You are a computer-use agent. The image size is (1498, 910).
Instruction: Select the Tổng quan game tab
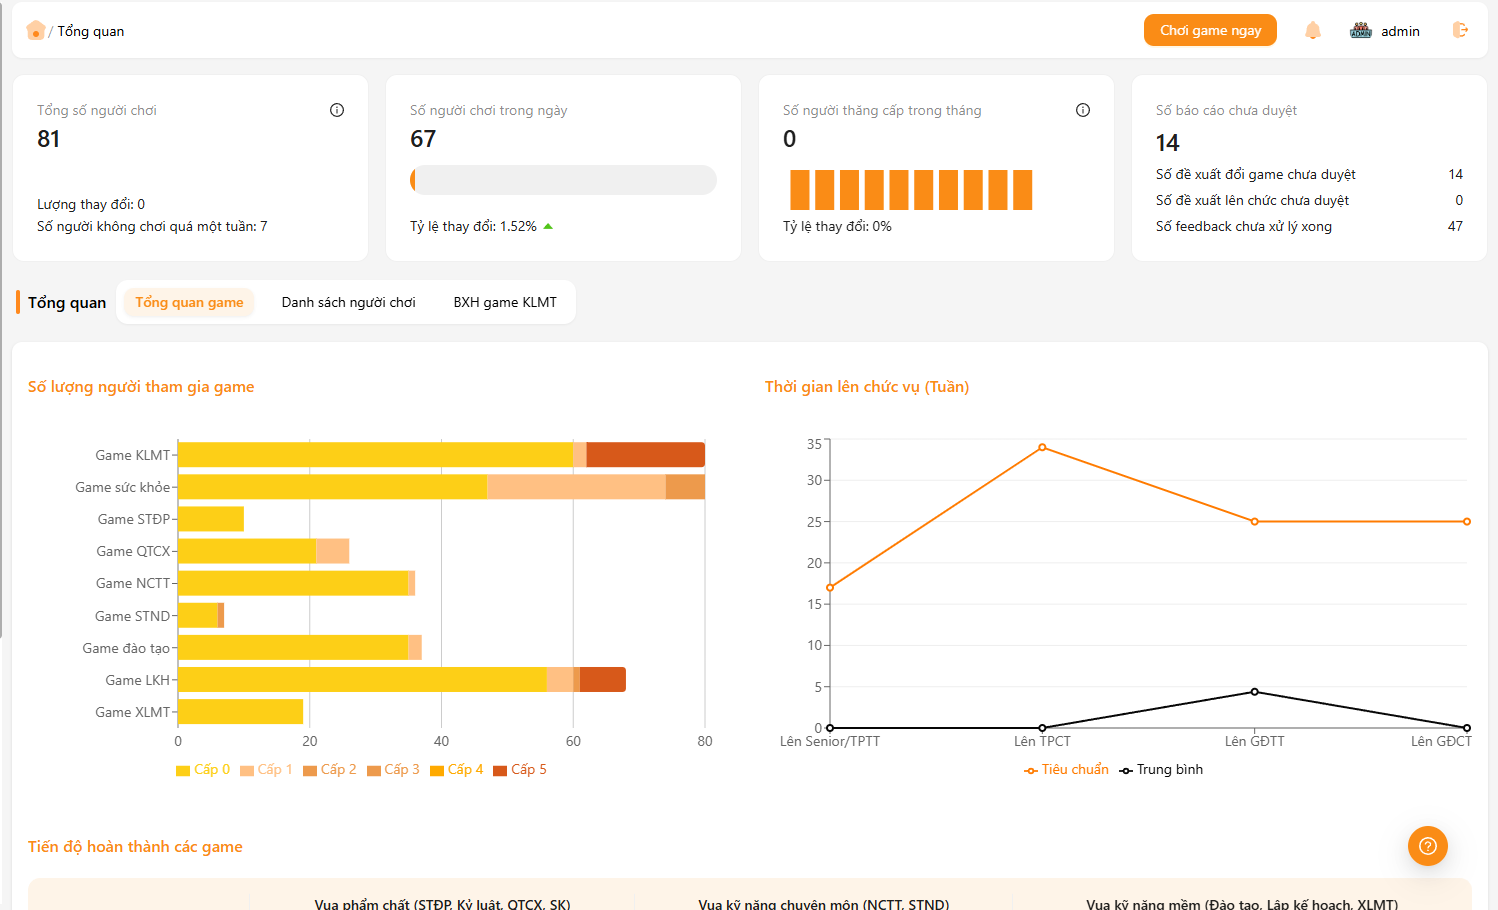point(189,302)
